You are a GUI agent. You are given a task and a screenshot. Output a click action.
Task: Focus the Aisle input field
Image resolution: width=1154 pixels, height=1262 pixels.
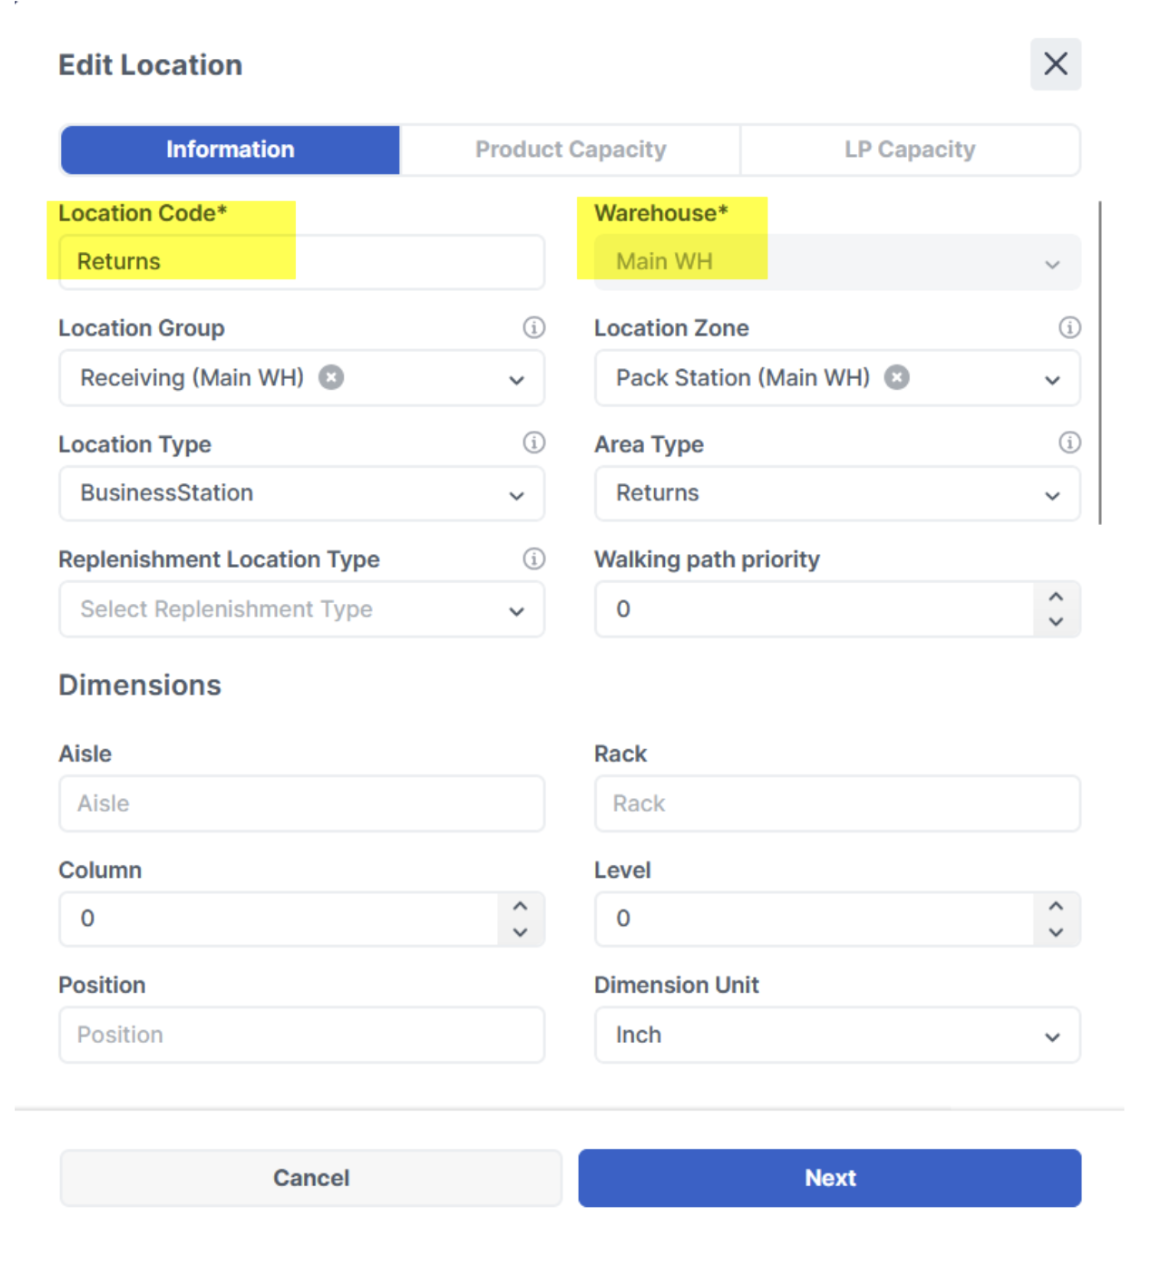[301, 804]
